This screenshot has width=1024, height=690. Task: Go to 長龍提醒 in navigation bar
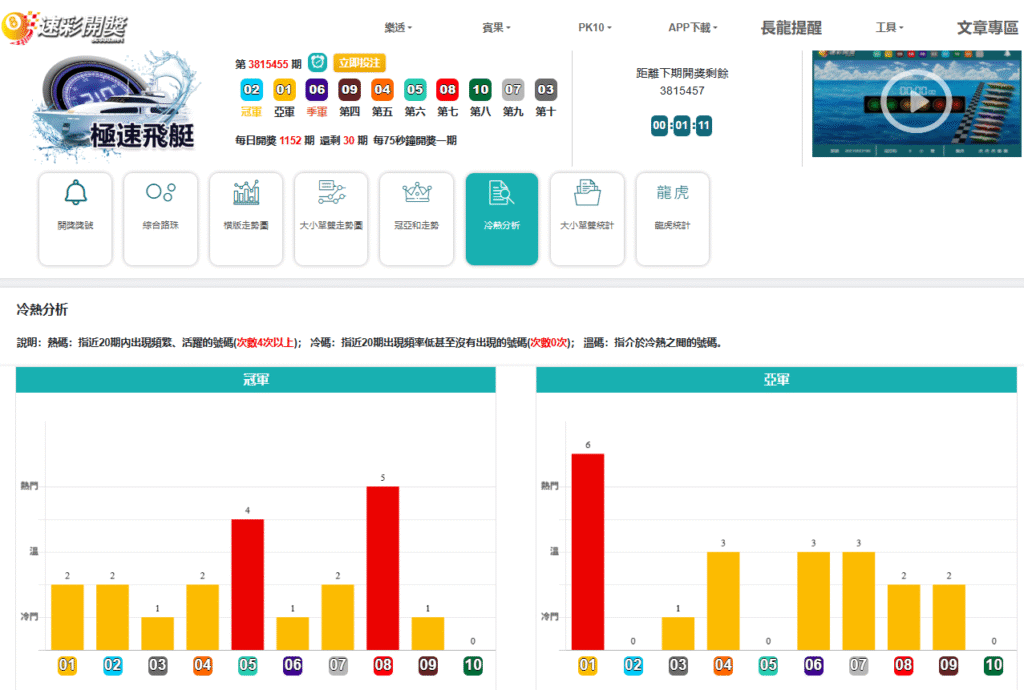tap(791, 28)
